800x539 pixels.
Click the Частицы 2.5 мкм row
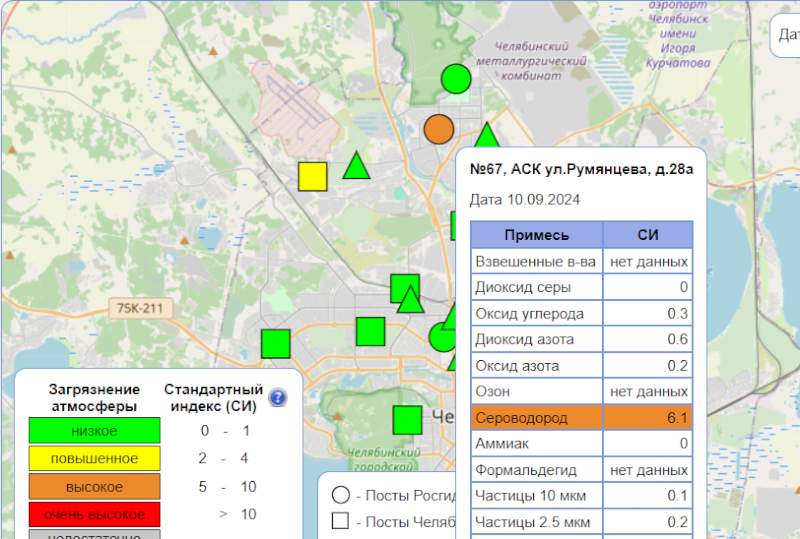[x=582, y=522]
